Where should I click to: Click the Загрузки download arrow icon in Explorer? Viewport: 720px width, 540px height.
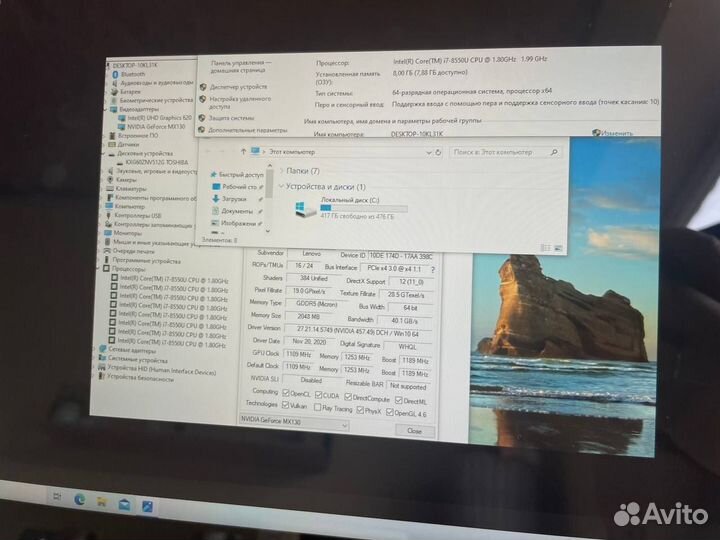tap(215, 199)
